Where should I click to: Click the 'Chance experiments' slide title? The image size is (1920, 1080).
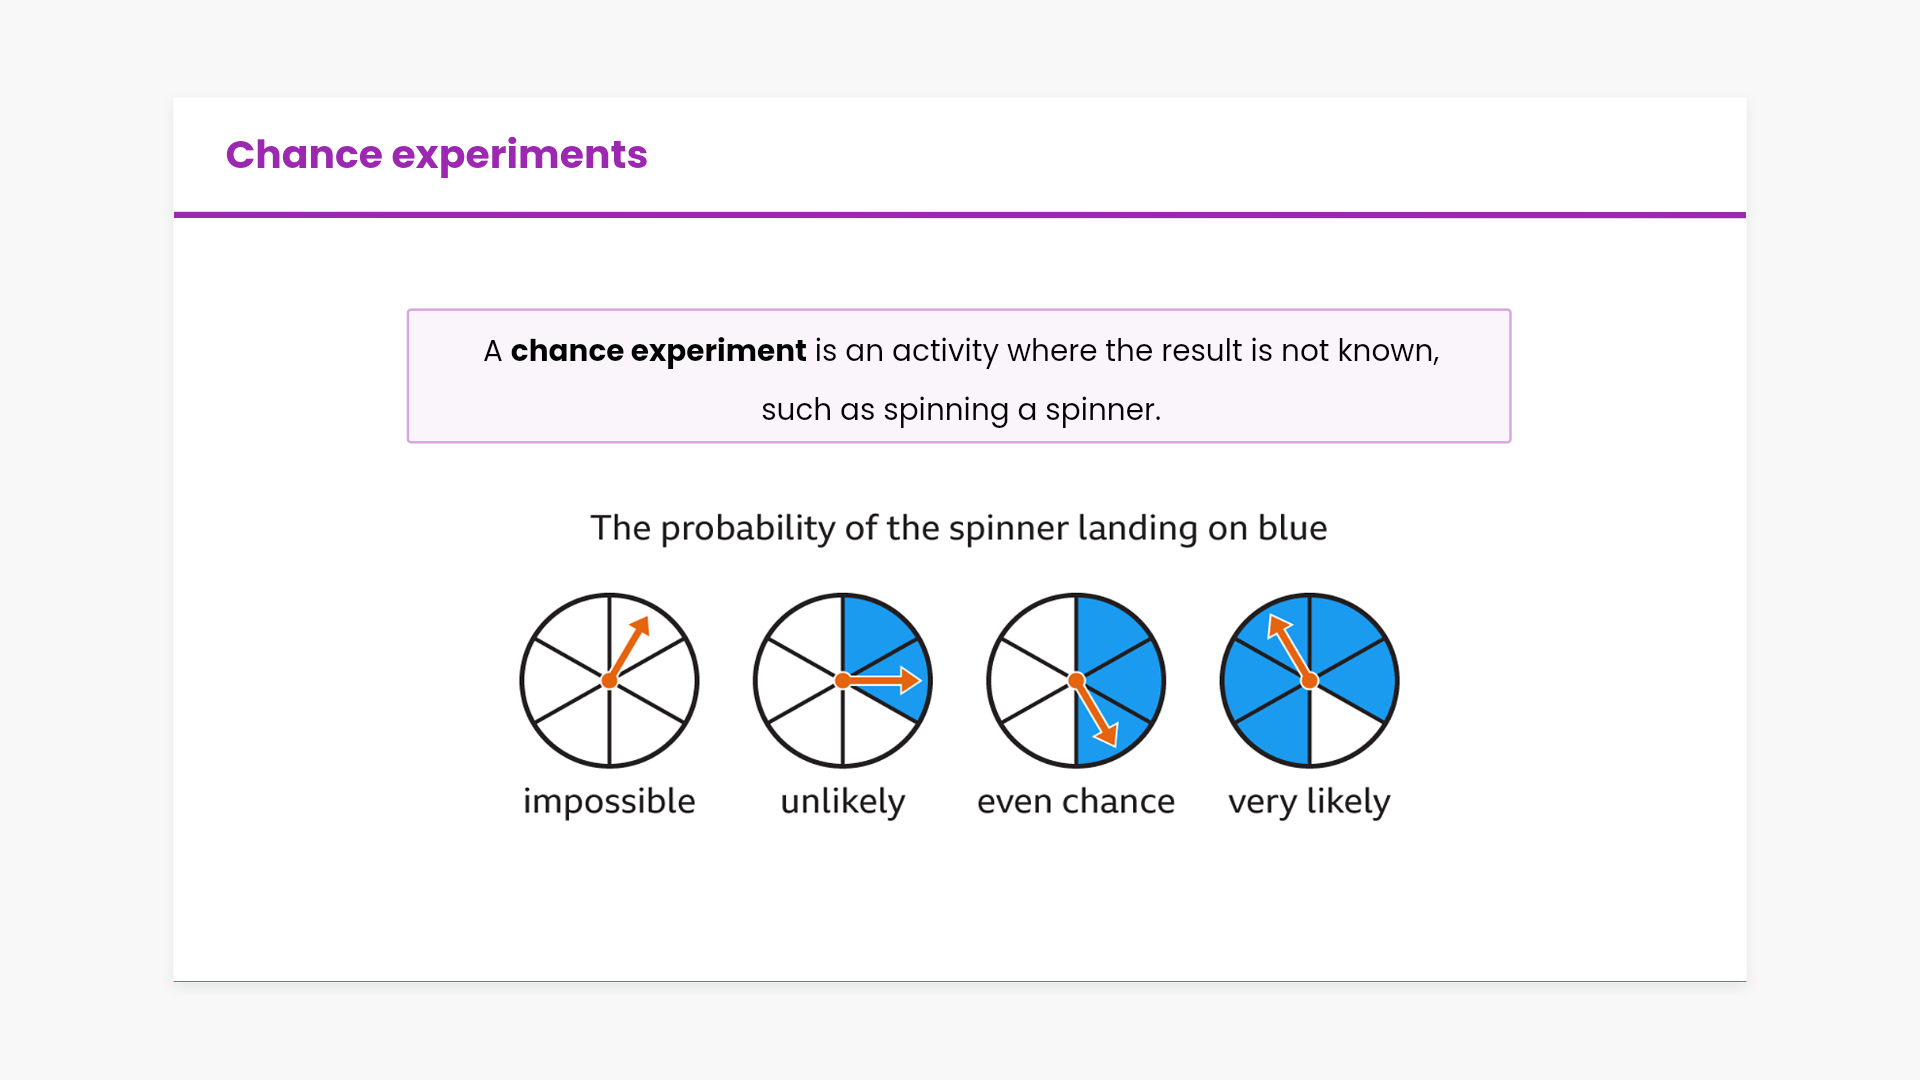coord(436,155)
